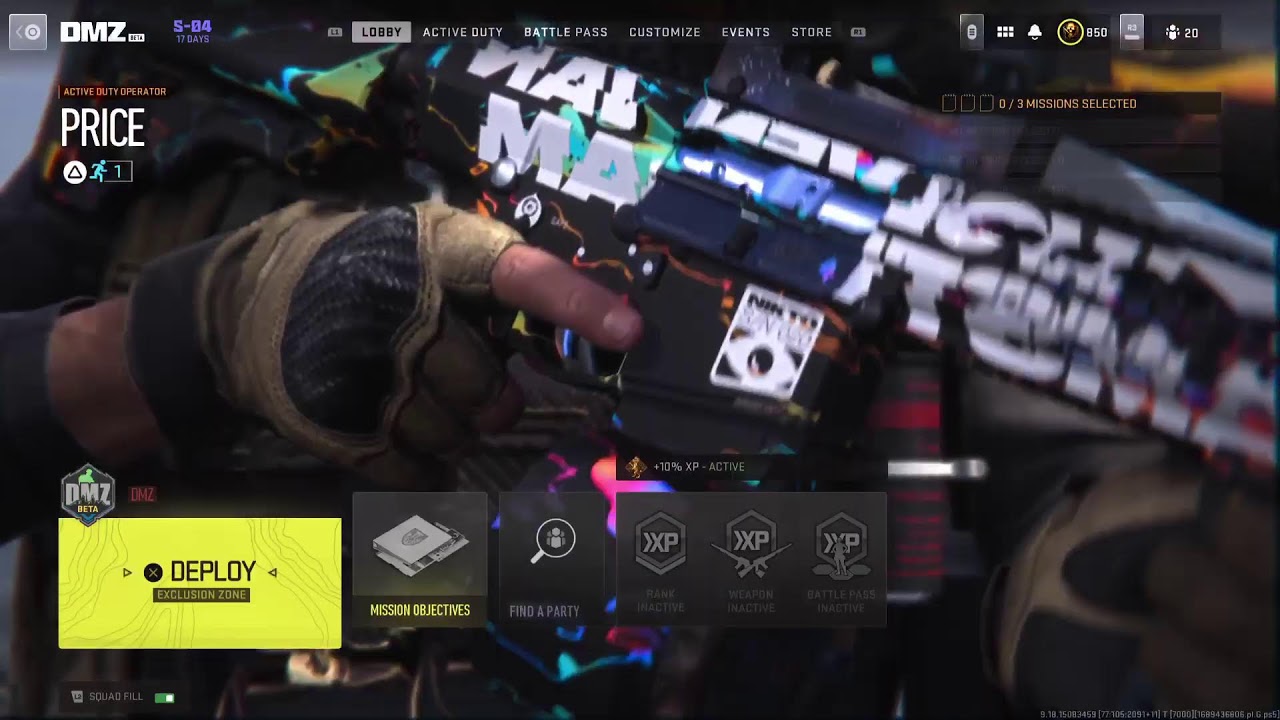Open the R3 player profile icon
The width and height of the screenshot is (1280, 720).
click(1131, 31)
